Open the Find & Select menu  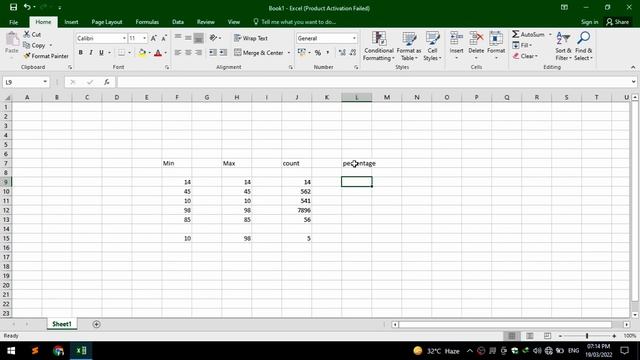583,46
